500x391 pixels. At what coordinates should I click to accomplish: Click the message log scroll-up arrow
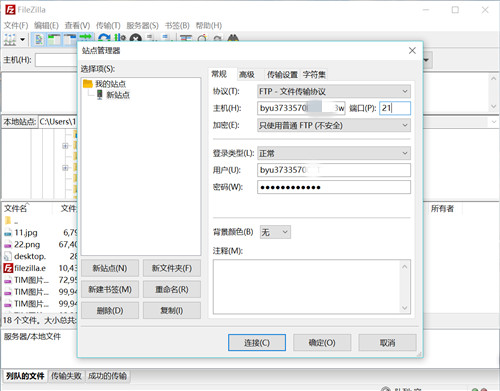[x=494, y=79]
